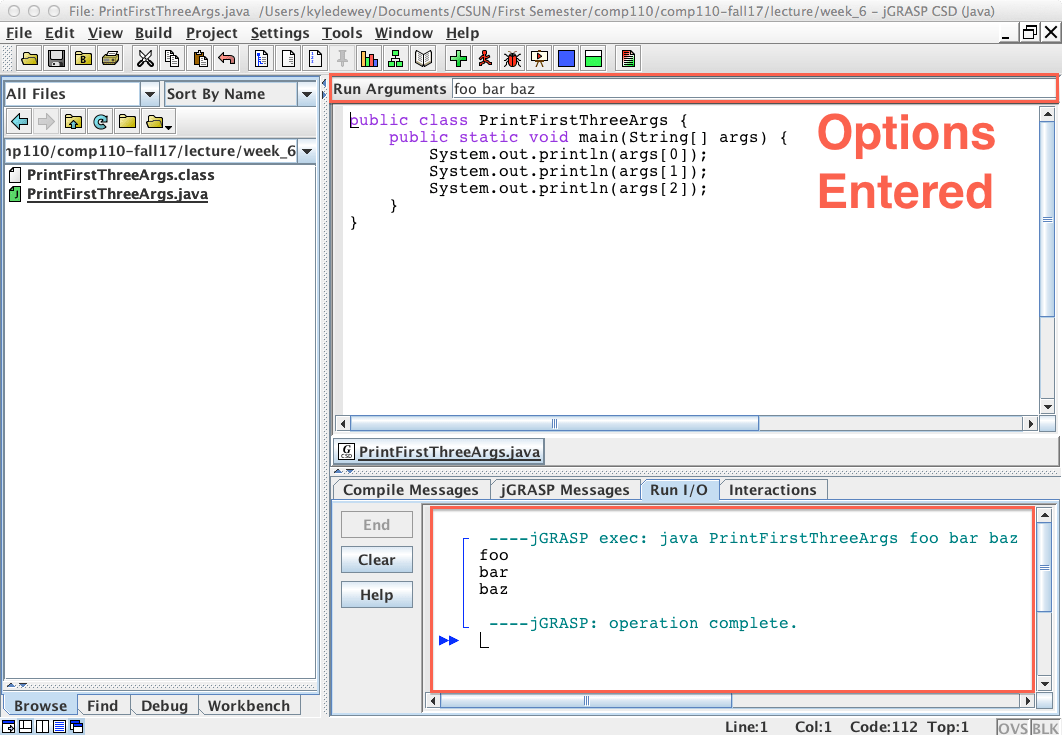Screen dimensions: 1062x735
Task: Switch to the Compile Messages tab
Action: 409,489
